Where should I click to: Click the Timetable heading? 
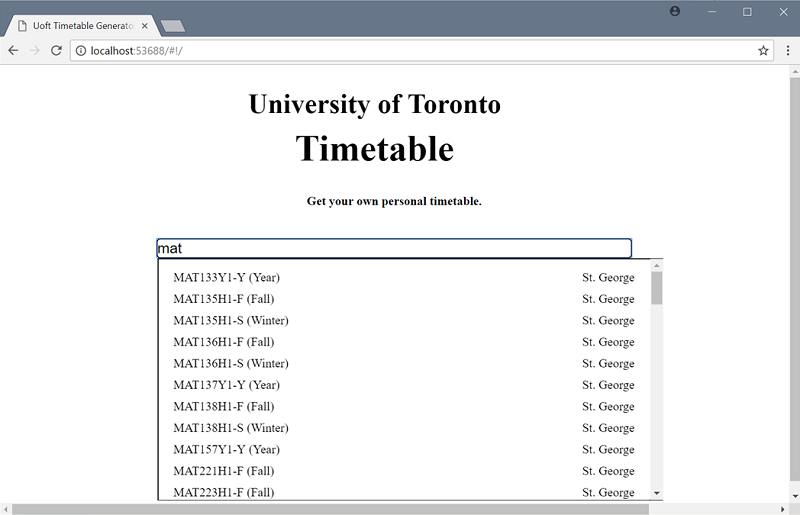click(x=375, y=149)
